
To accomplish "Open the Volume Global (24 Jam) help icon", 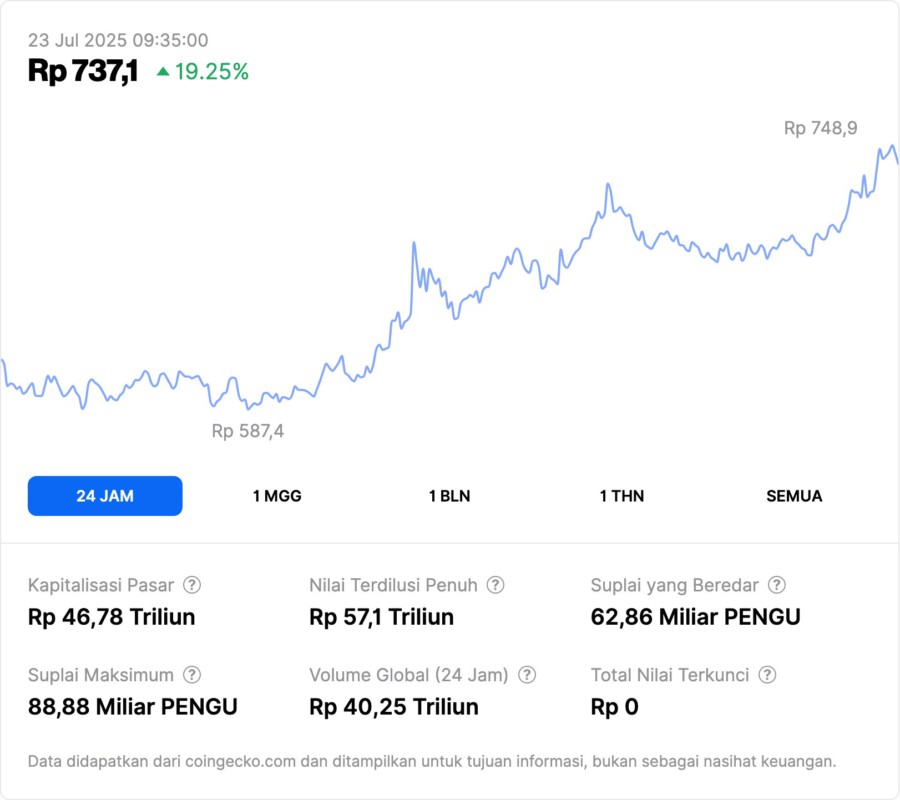I will (527, 675).
